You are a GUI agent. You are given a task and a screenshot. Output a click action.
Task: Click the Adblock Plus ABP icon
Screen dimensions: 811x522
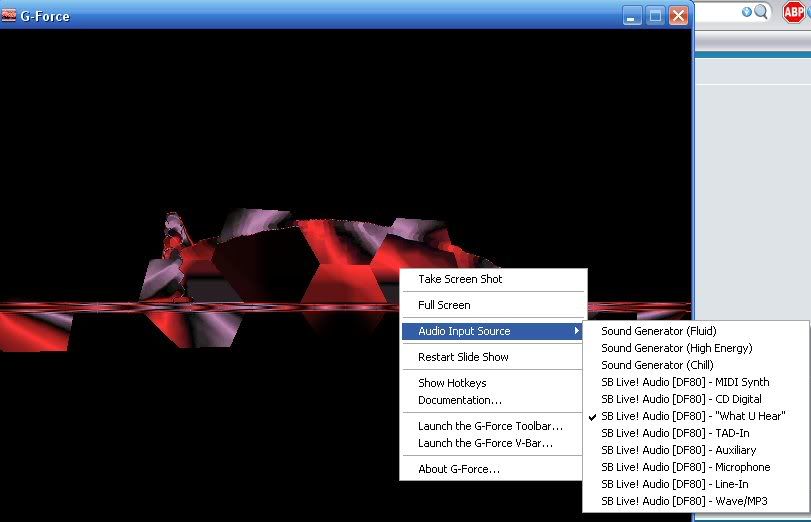[794, 12]
